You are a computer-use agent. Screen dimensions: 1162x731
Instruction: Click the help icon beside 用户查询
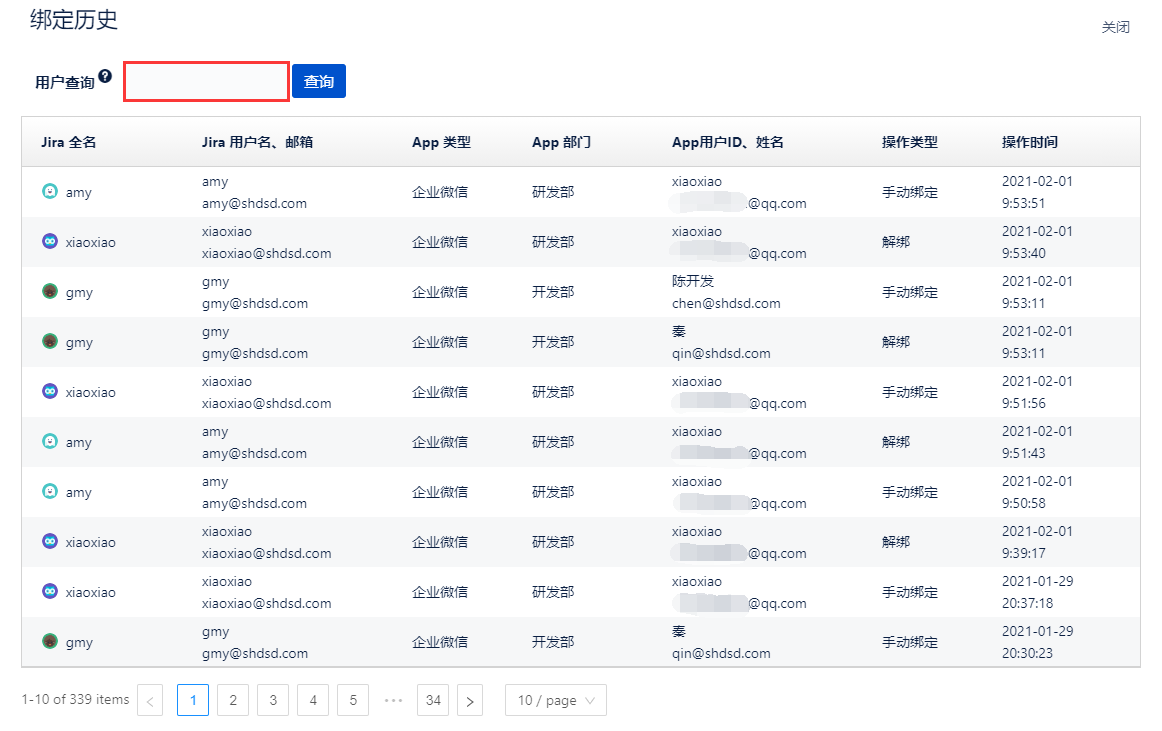coord(105,76)
